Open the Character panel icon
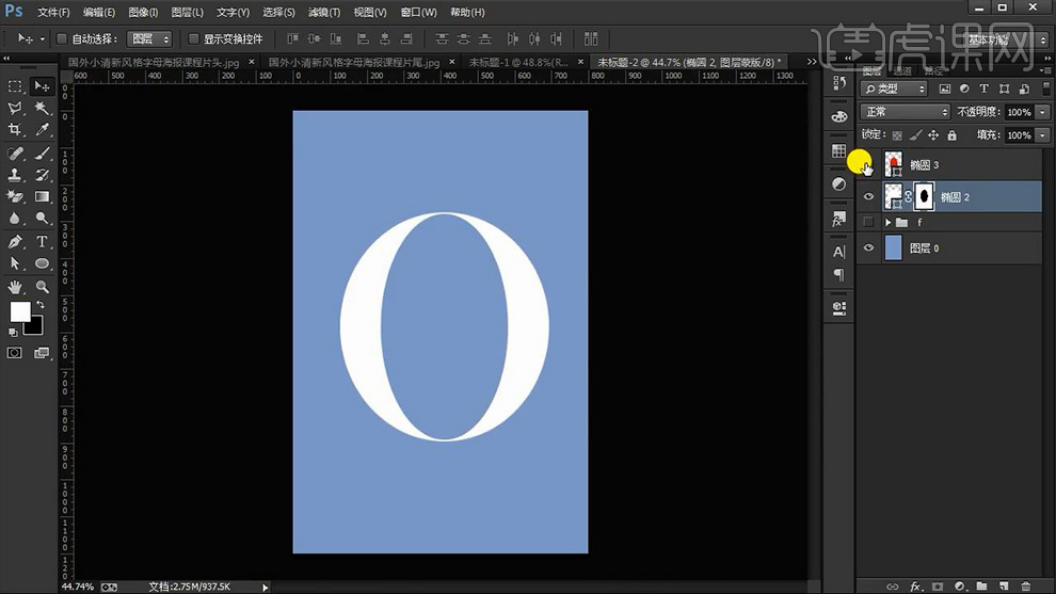 (839, 252)
